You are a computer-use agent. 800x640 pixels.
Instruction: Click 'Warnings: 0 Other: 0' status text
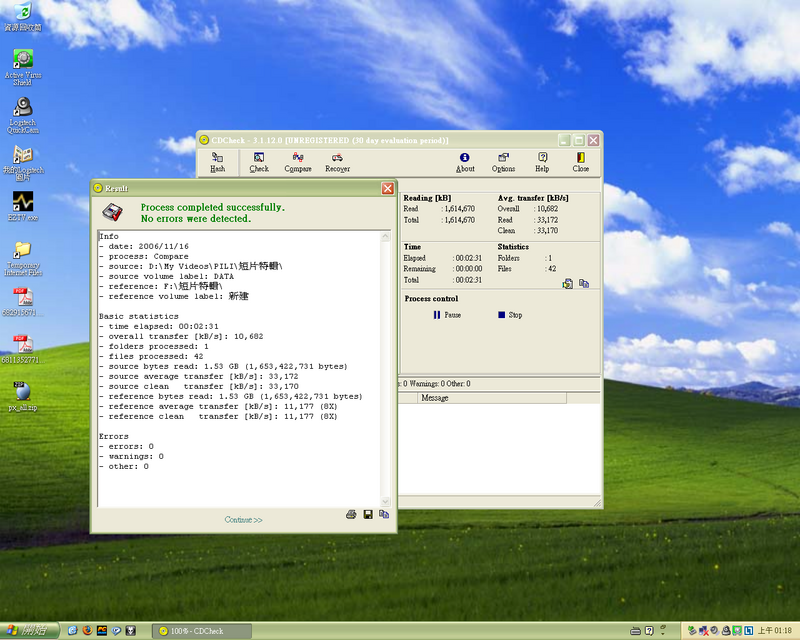coord(439,384)
